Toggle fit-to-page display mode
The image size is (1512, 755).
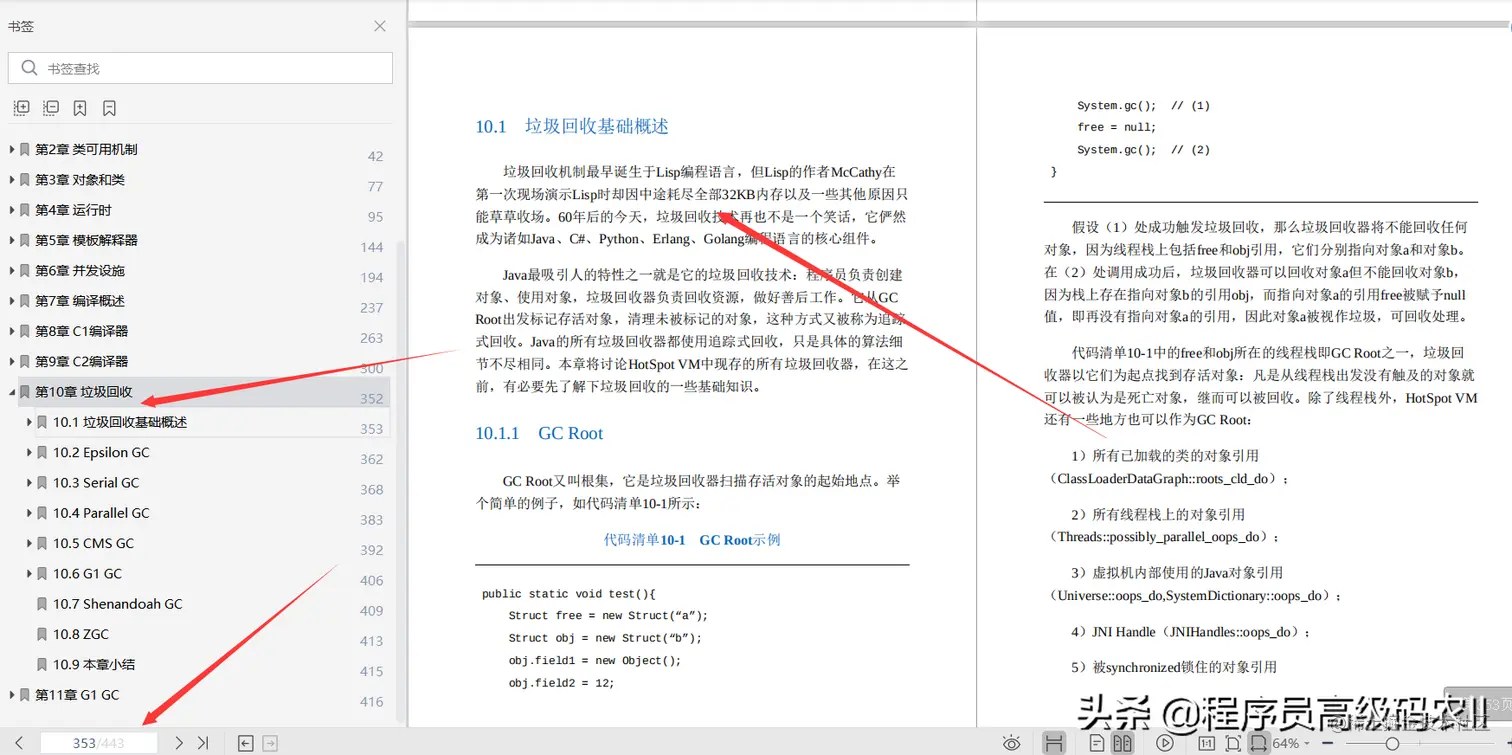1233,744
